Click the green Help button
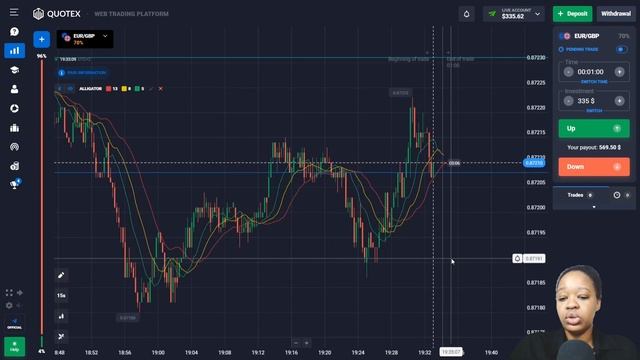This screenshot has width=640, height=360. pos(14,346)
